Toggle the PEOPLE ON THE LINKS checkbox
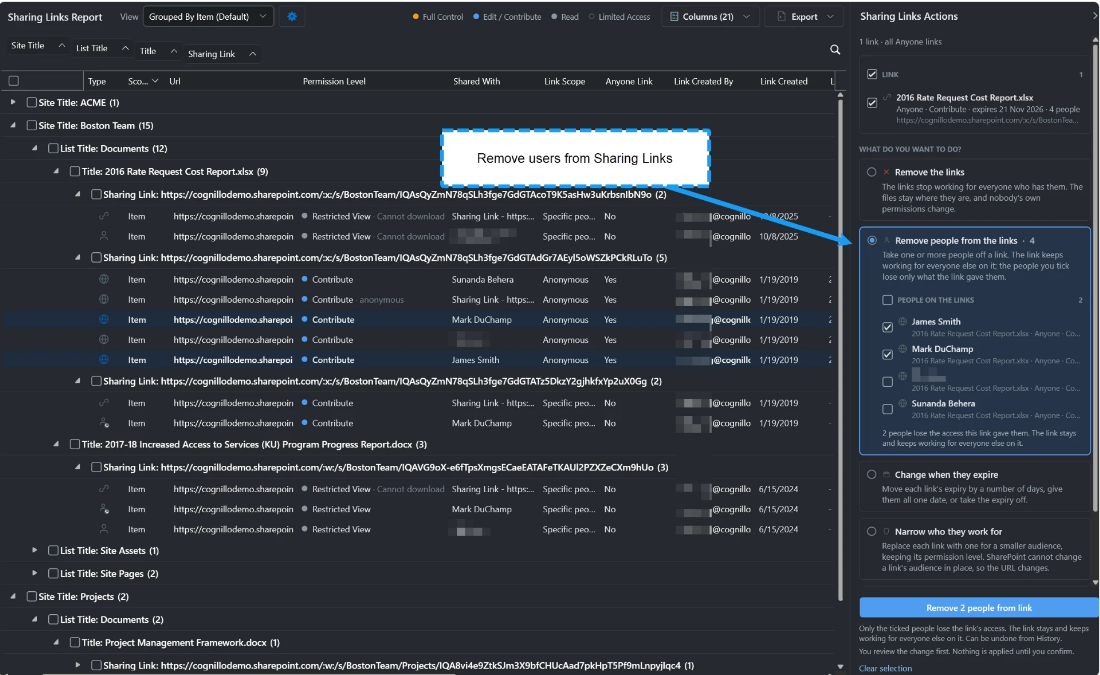The image size is (1100, 675). (x=887, y=300)
